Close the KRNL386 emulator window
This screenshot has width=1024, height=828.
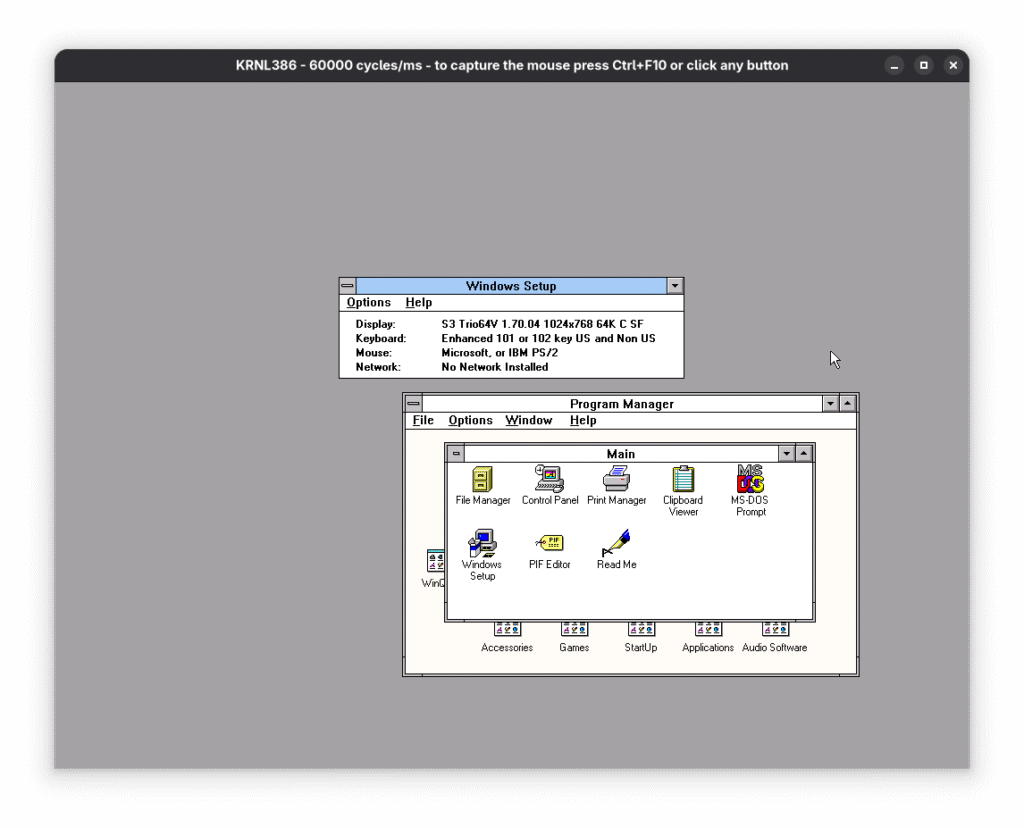tap(953, 65)
